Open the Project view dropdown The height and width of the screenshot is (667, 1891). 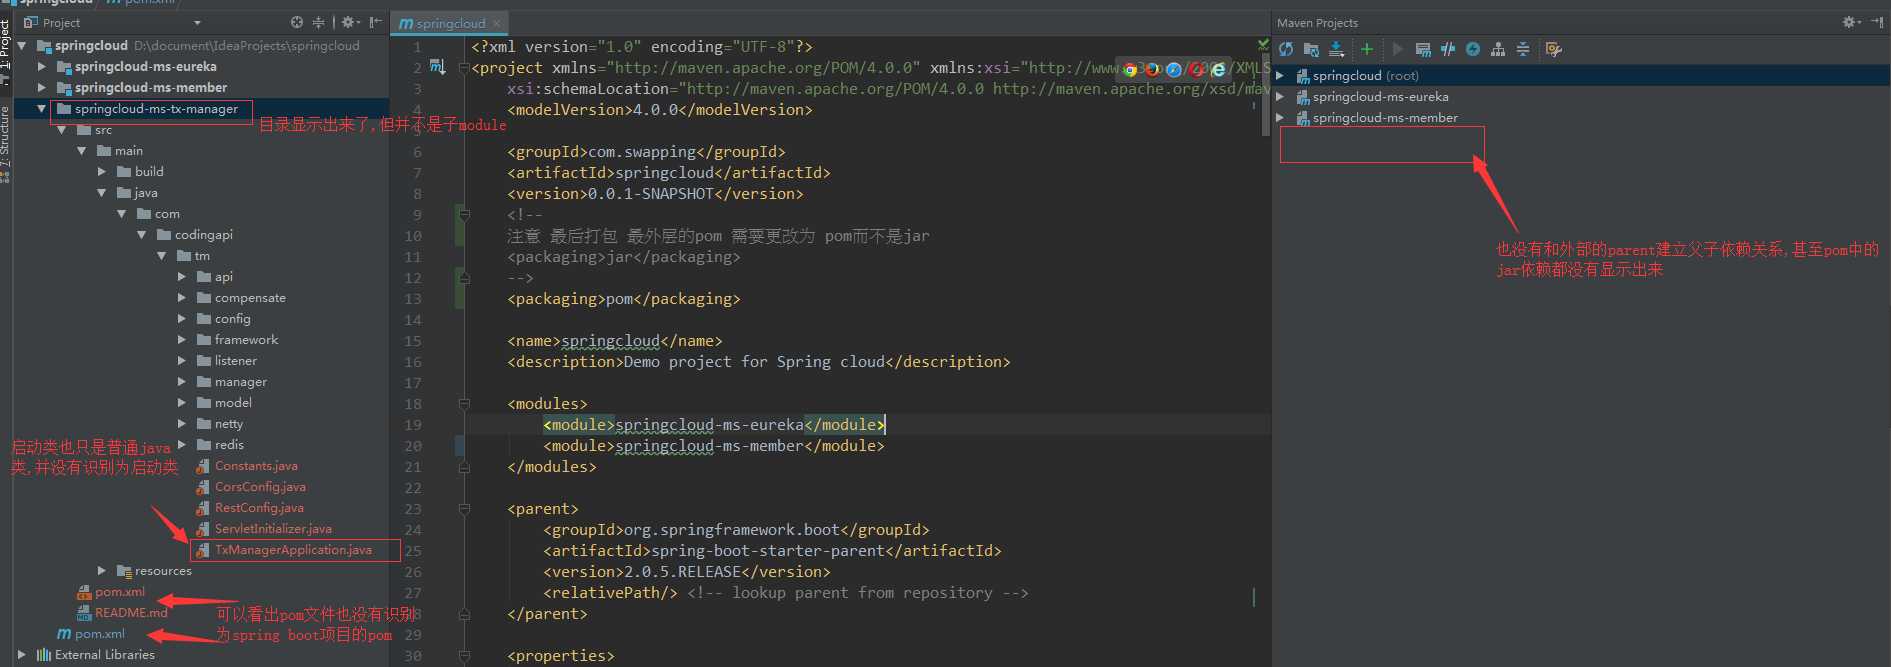(x=197, y=22)
